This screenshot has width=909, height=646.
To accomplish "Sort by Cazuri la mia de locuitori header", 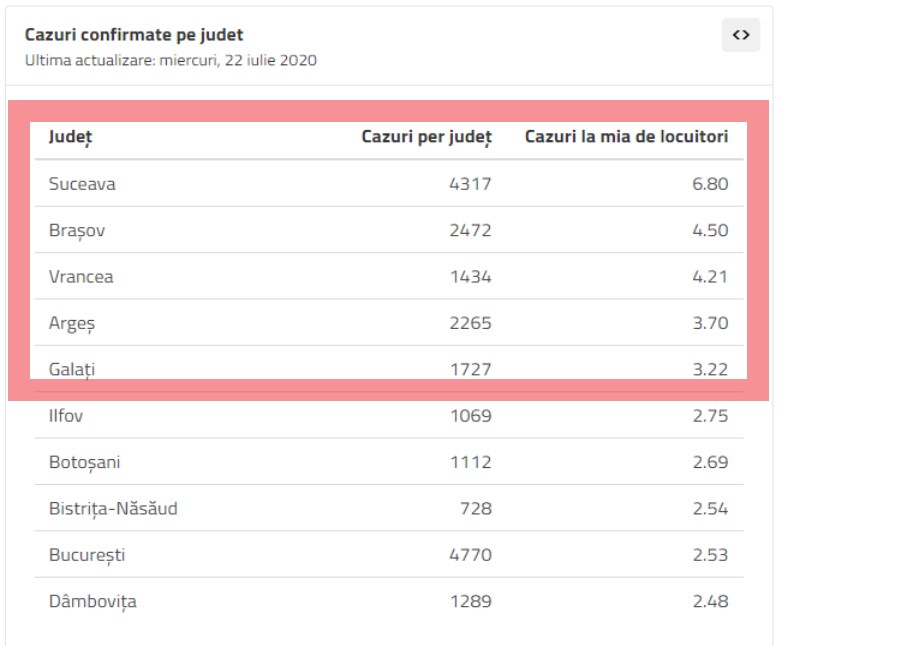I will (627, 137).
